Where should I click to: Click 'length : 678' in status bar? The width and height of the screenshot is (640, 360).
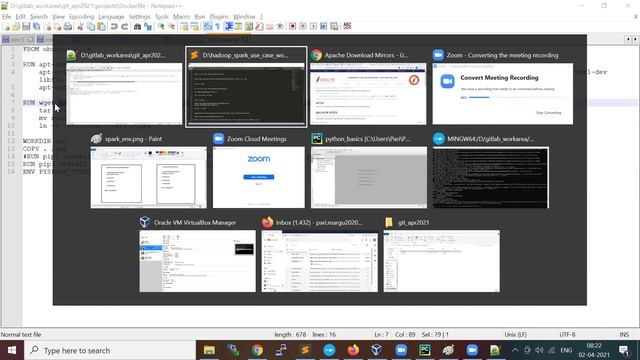[290, 335]
